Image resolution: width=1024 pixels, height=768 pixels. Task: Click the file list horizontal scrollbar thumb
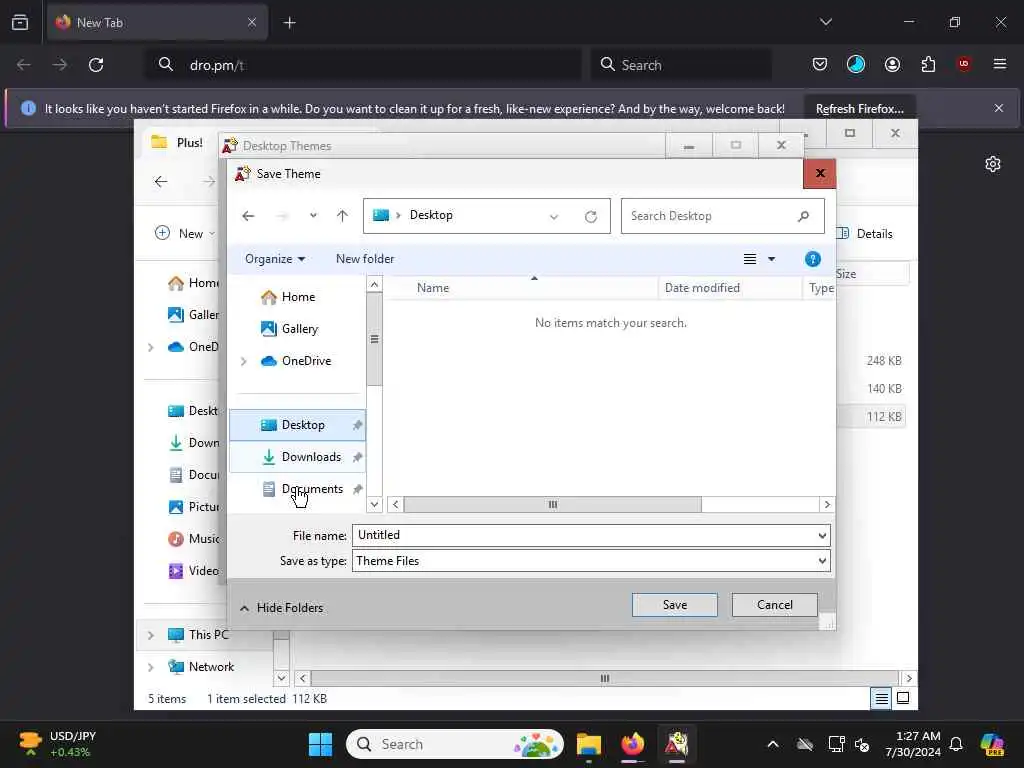point(552,504)
